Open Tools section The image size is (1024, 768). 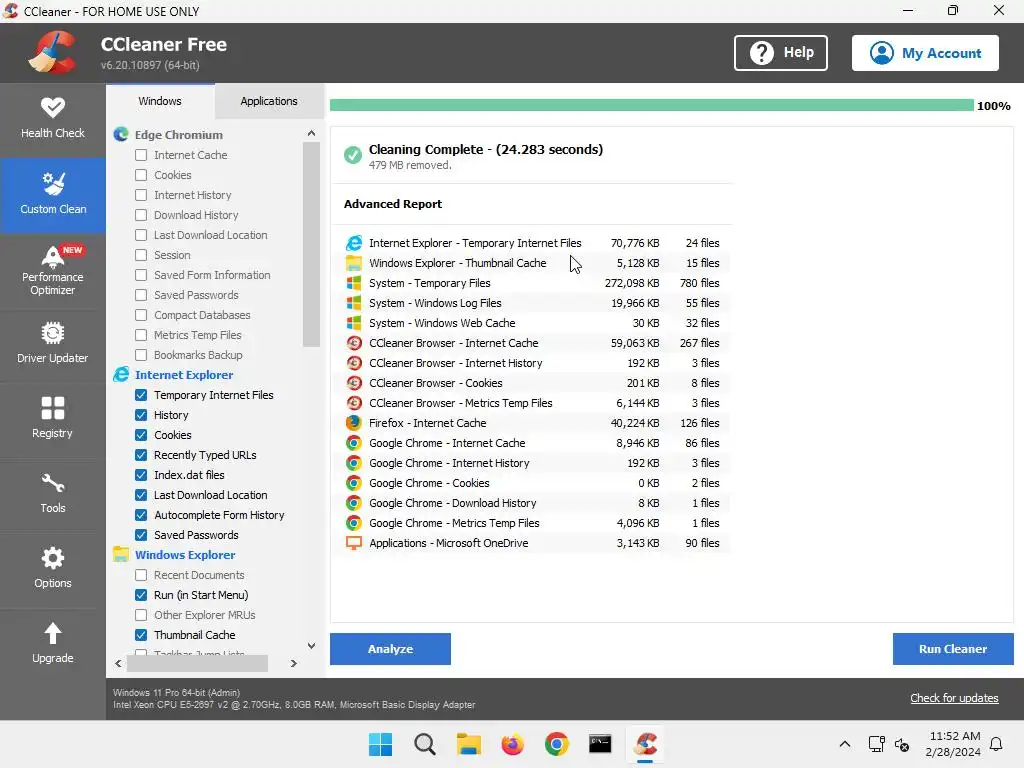point(52,494)
